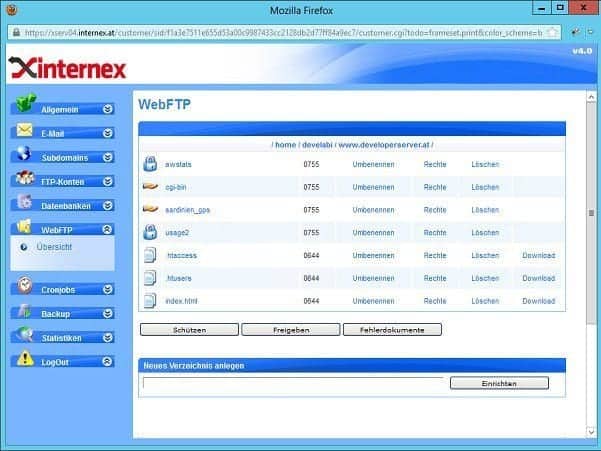Click the usage2 protected folder icon
601x451 pixels.
(x=150, y=233)
